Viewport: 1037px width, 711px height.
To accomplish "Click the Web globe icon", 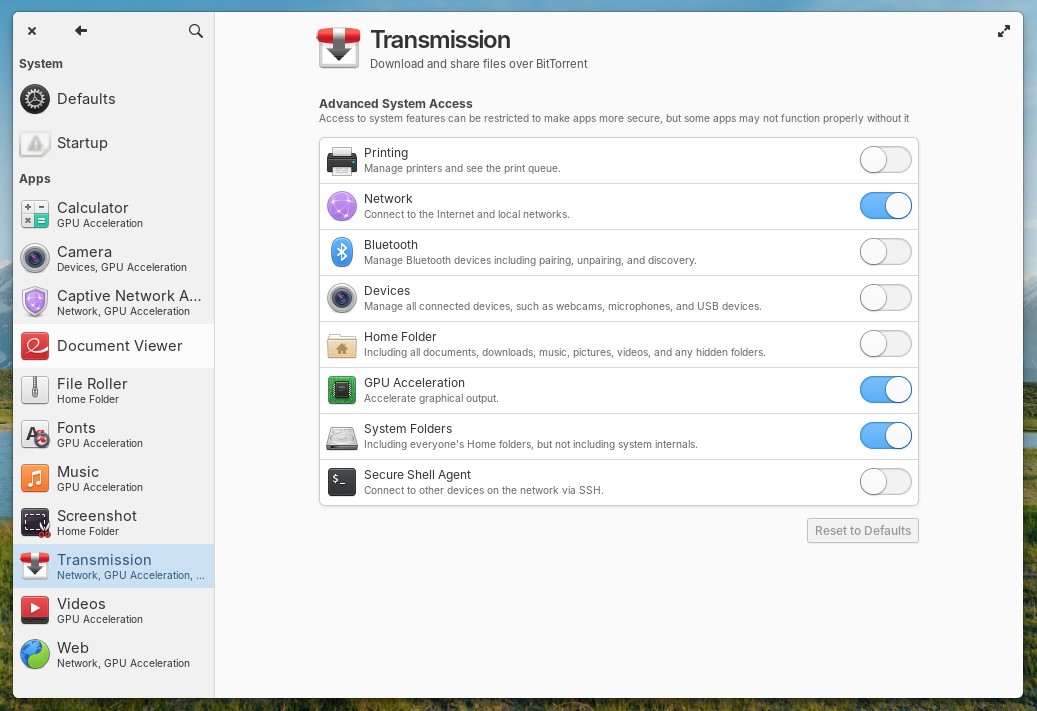I will tap(34, 654).
